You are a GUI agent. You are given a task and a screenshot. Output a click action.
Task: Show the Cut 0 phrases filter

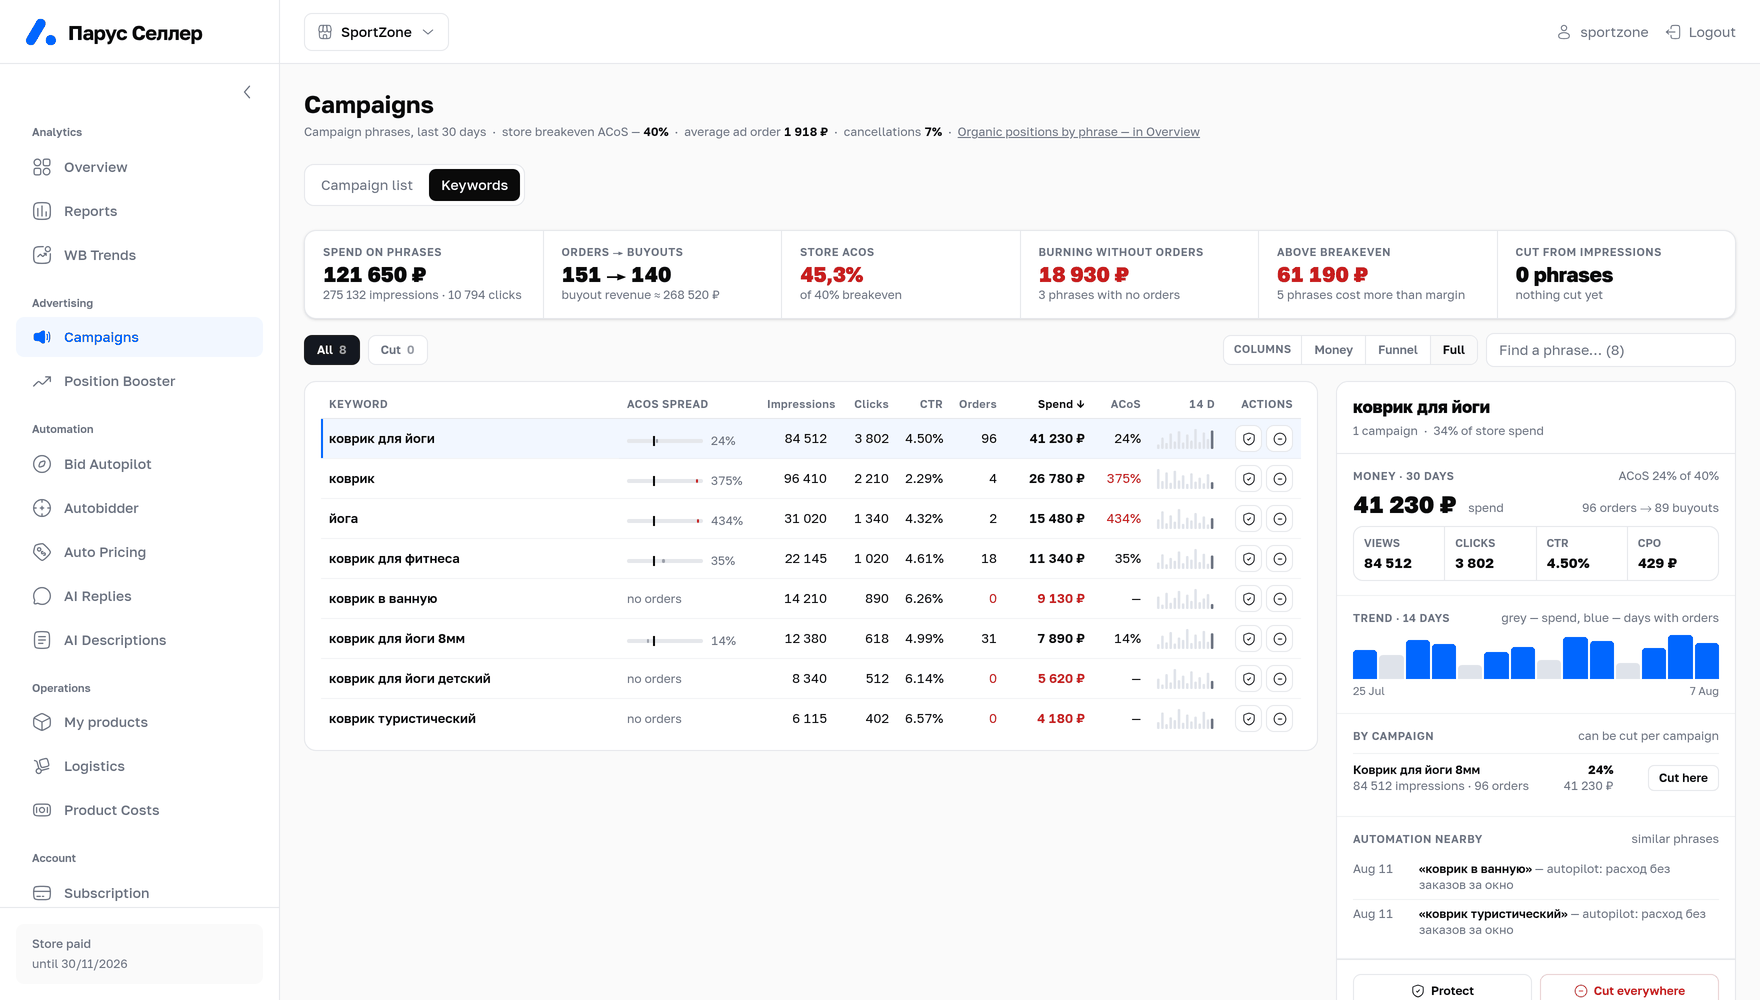coord(397,350)
